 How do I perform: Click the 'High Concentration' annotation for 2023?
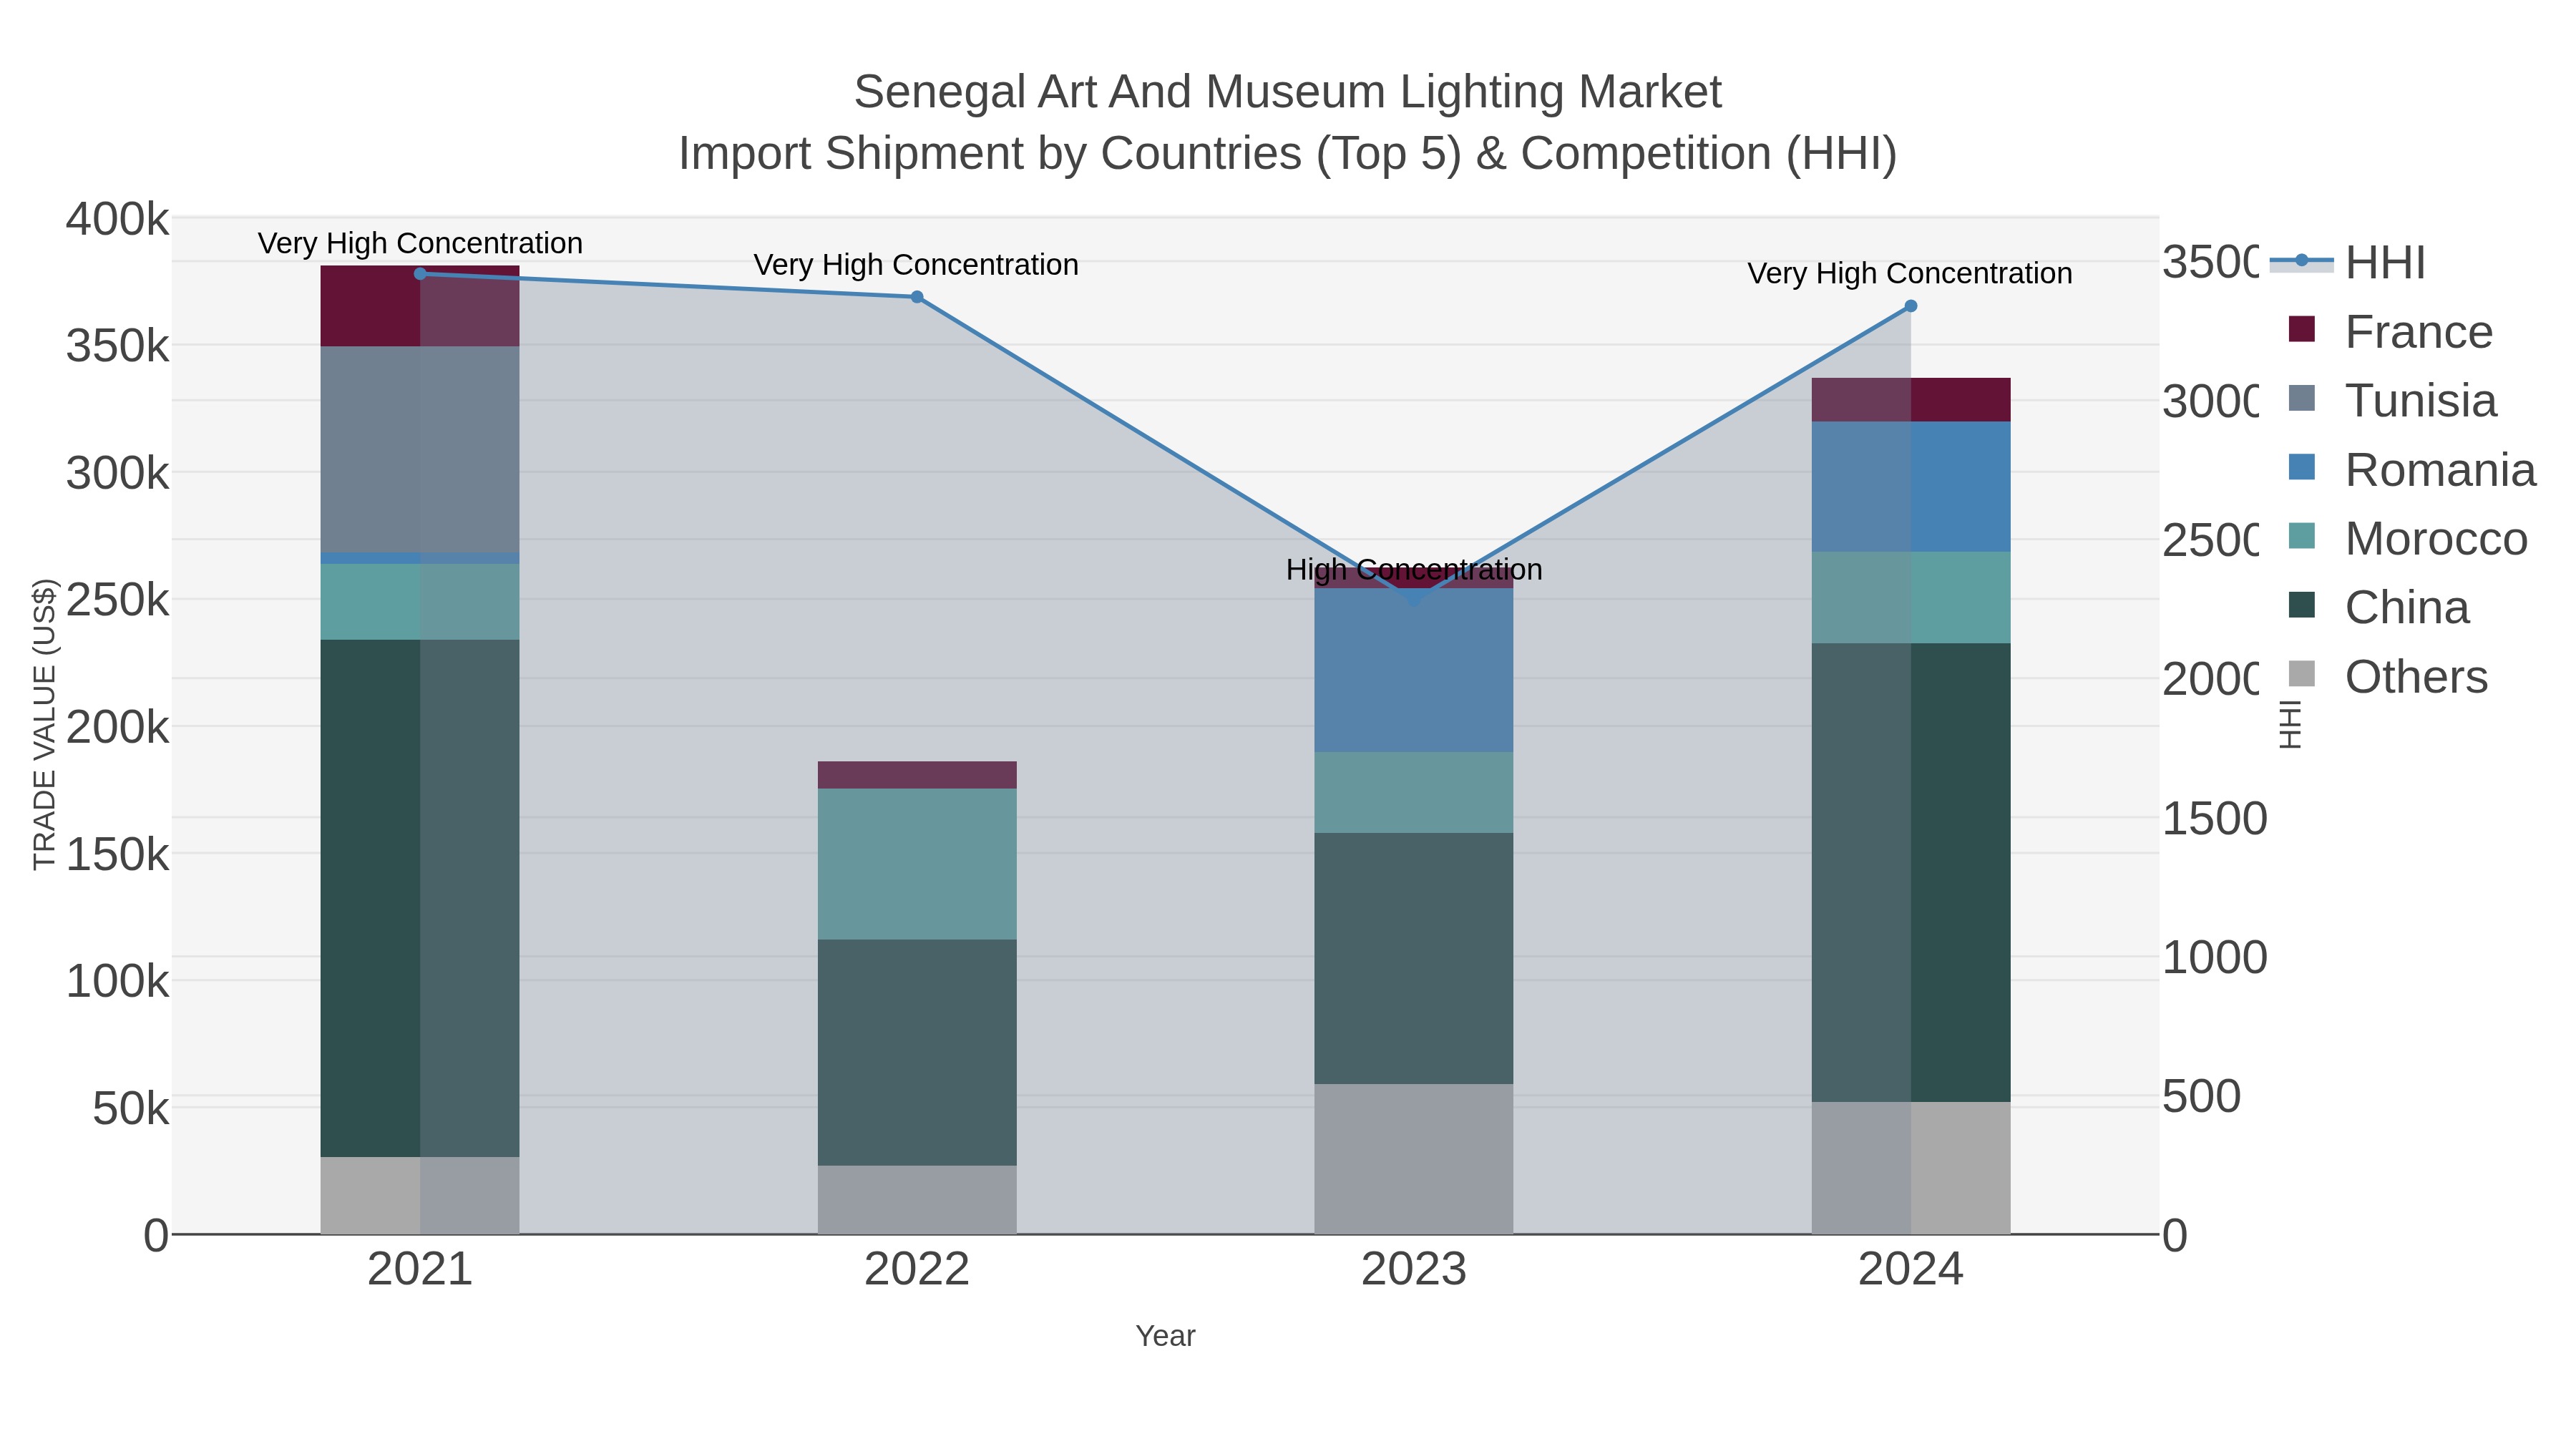[x=1414, y=570]
